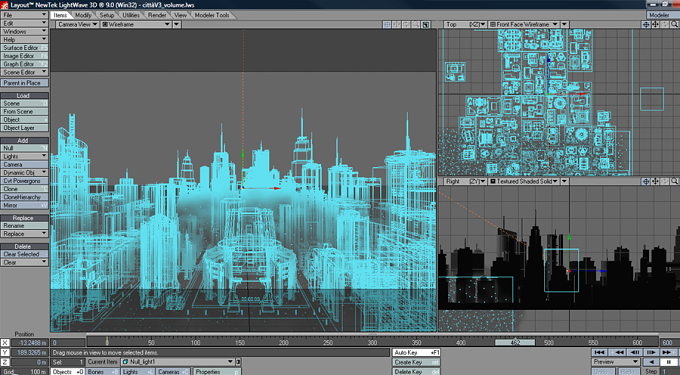Image resolution: width=680 pixels, height=375 pixels.
Task: Click the frame slider at 482
Action: (515, 342)
